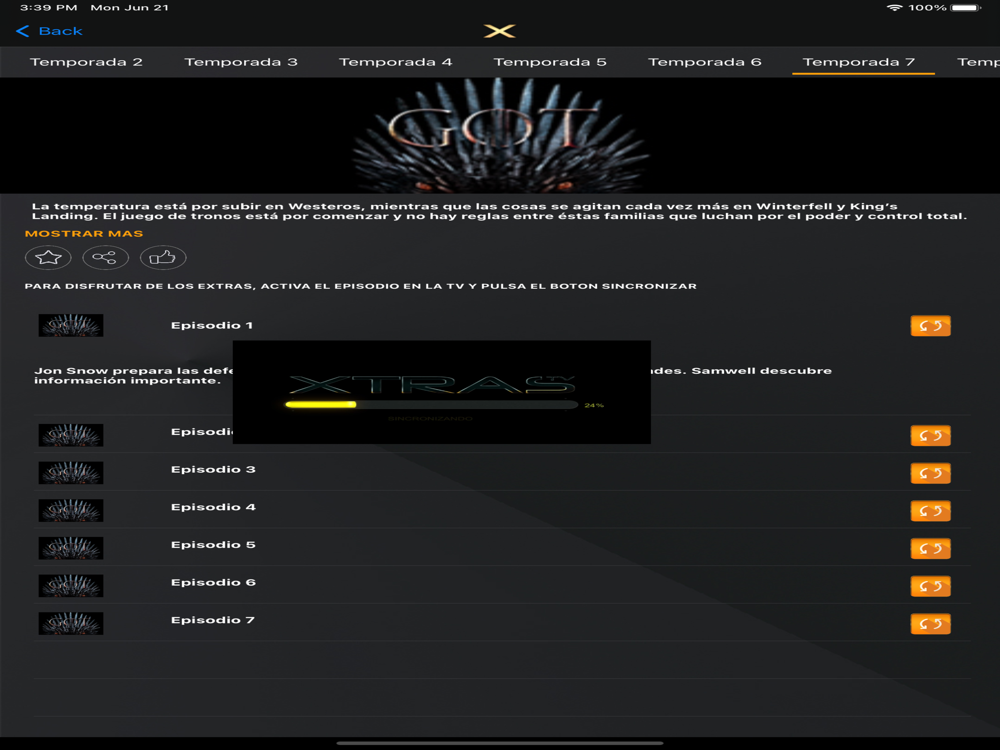Tap the share icon button

click(105, 258)
